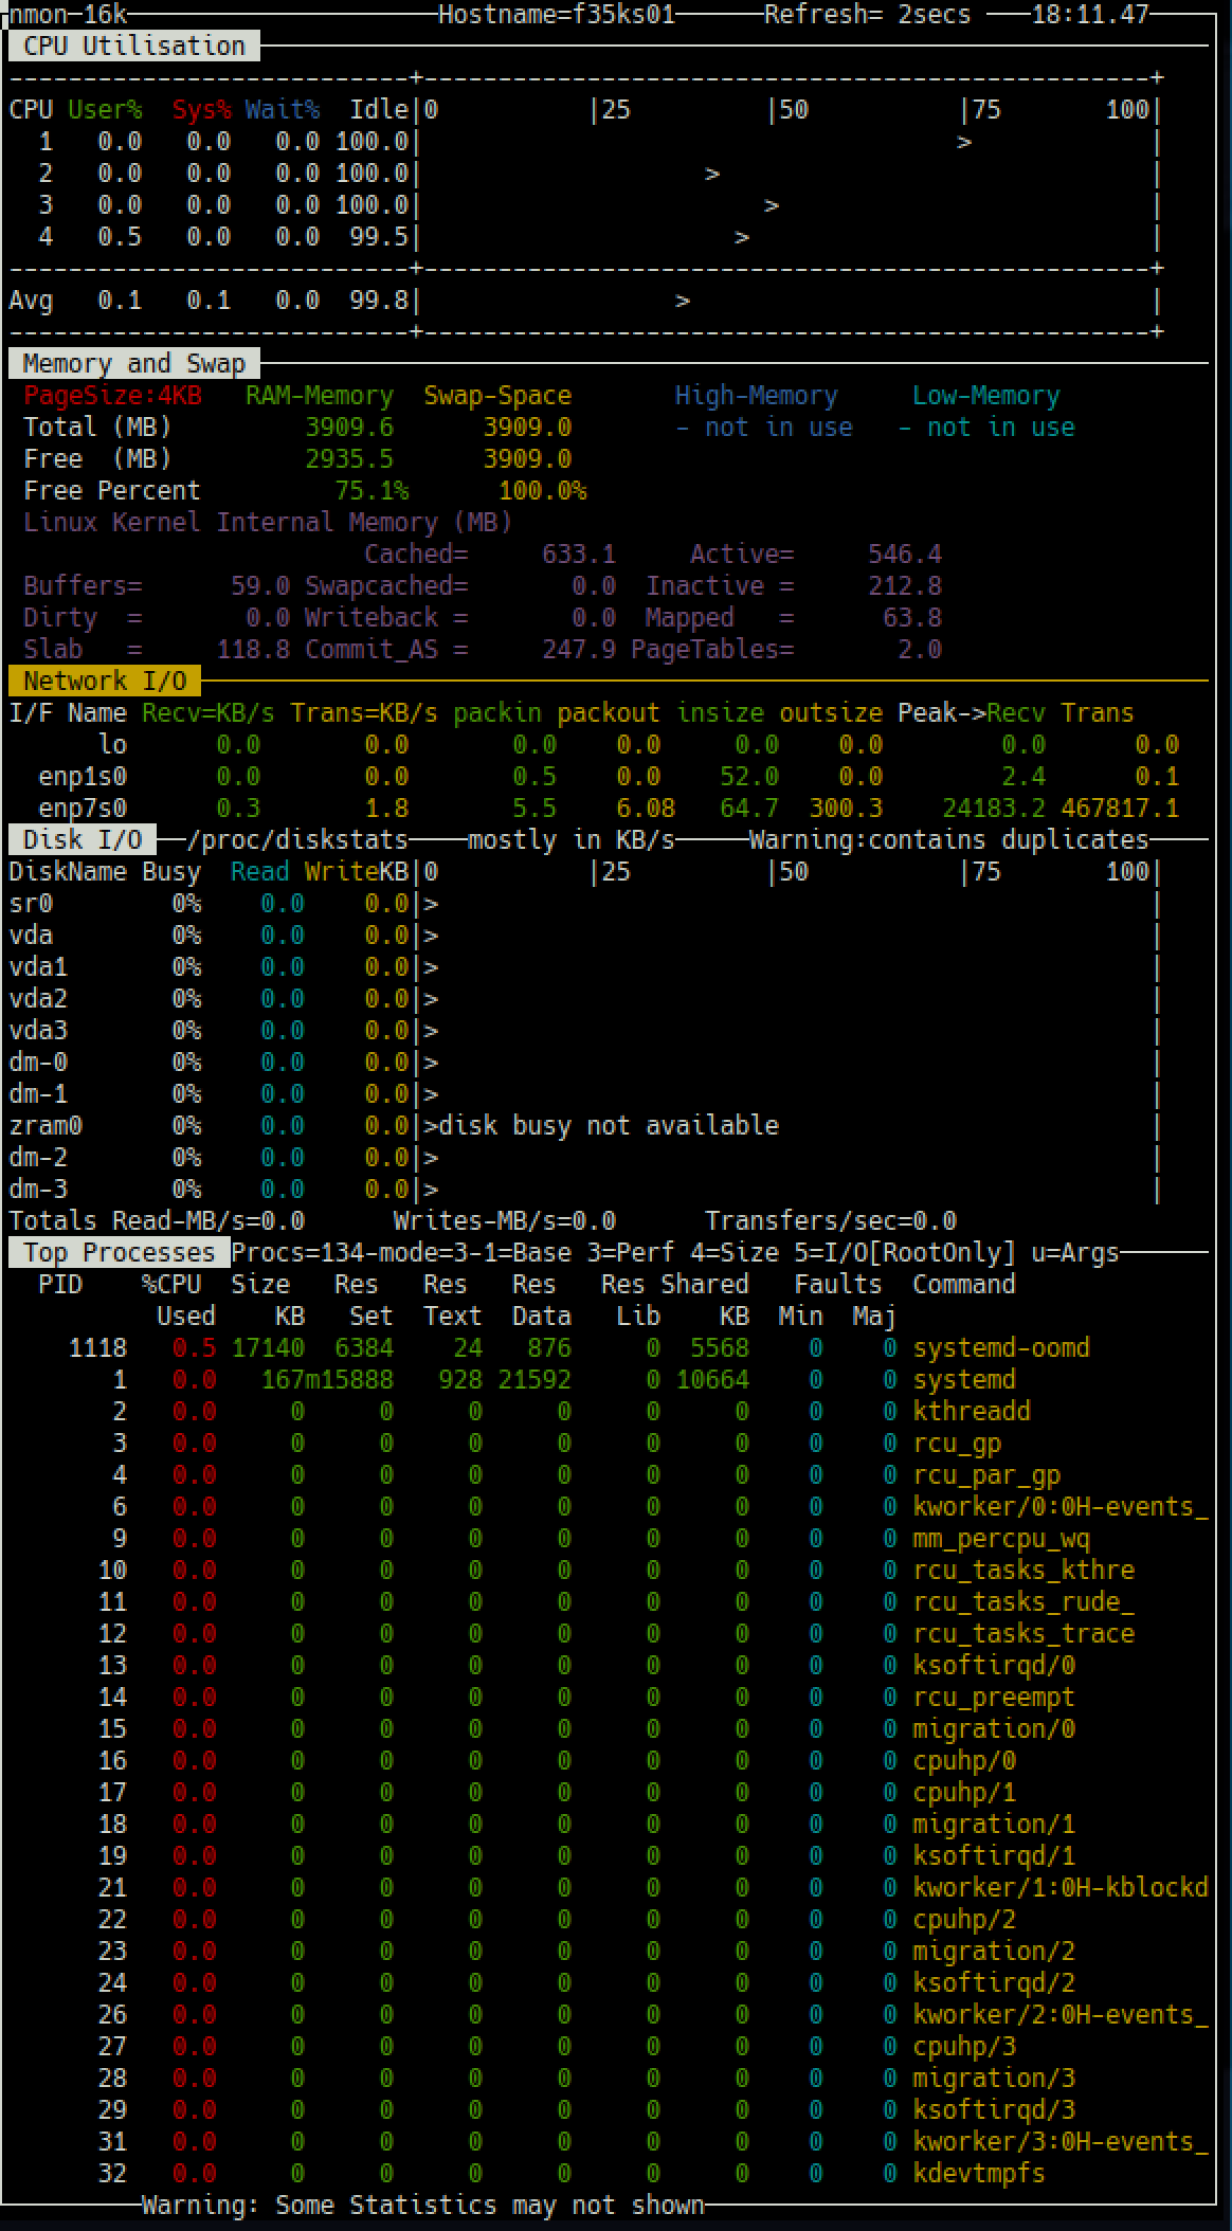The width and height of the screenshot is (1232, 2231).
Task: Click the Network I/O section header
Action: click(104, 681)
